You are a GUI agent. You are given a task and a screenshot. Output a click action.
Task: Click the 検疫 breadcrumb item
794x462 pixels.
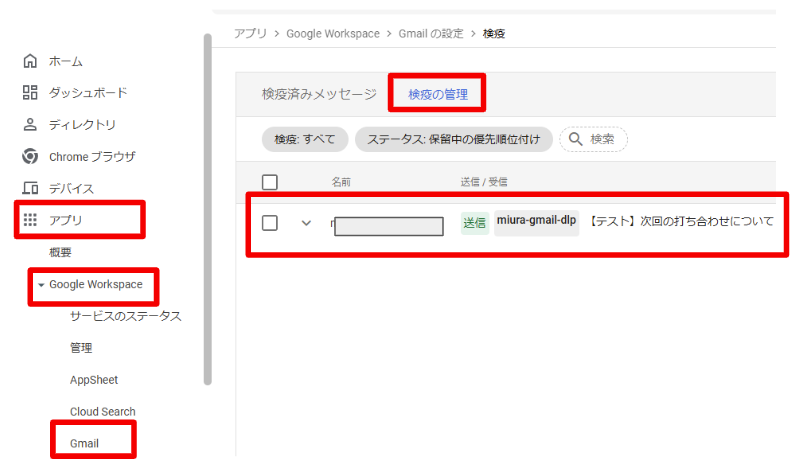494,33
